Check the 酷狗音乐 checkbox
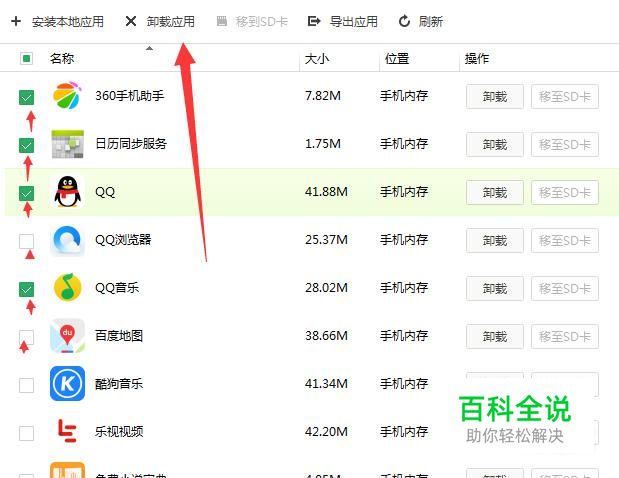The image size is (619, 478). tap(26, 385)
